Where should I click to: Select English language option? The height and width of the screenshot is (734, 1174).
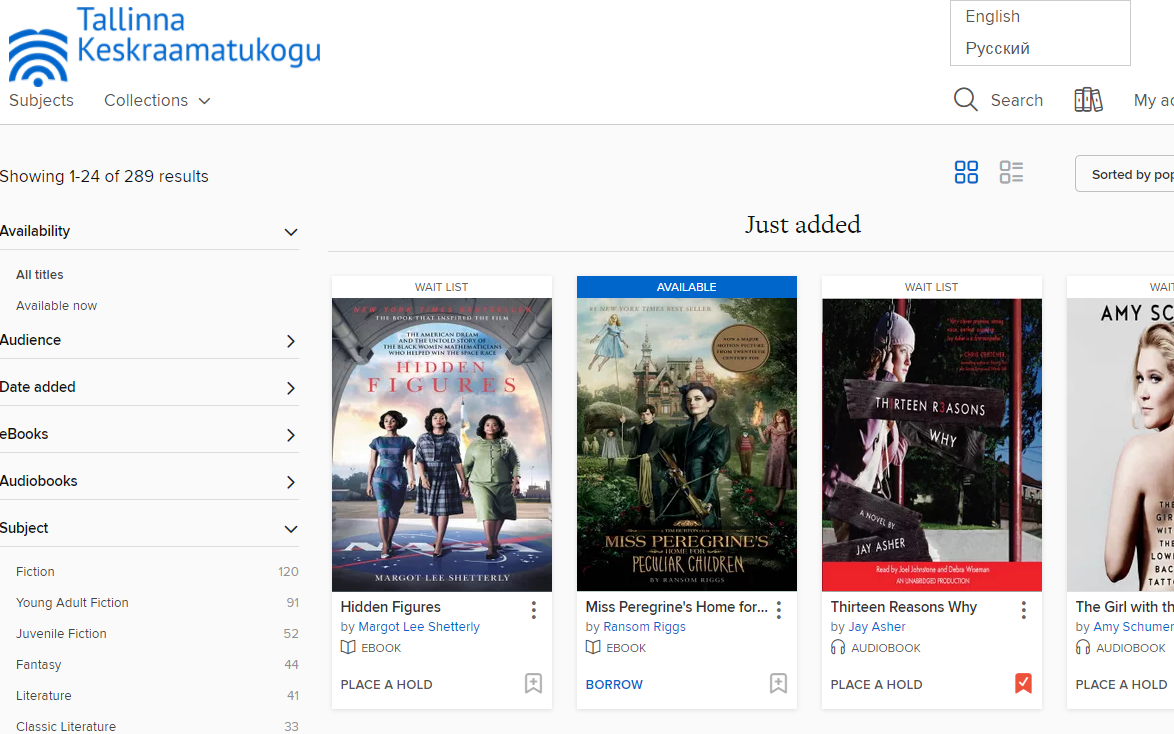click(992, 16)
